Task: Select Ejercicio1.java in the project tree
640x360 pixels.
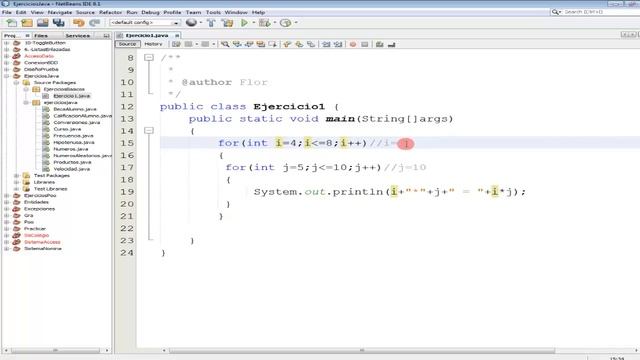Action: tap(72, 96)
